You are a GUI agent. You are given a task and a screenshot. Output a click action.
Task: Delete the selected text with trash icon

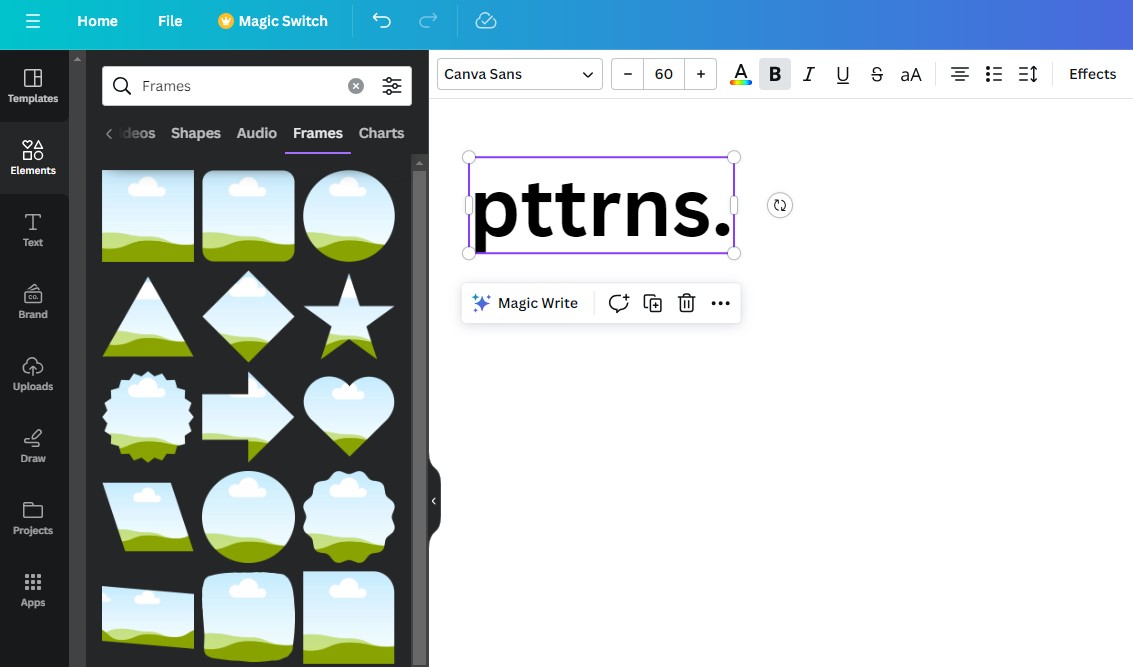(686, 303)
